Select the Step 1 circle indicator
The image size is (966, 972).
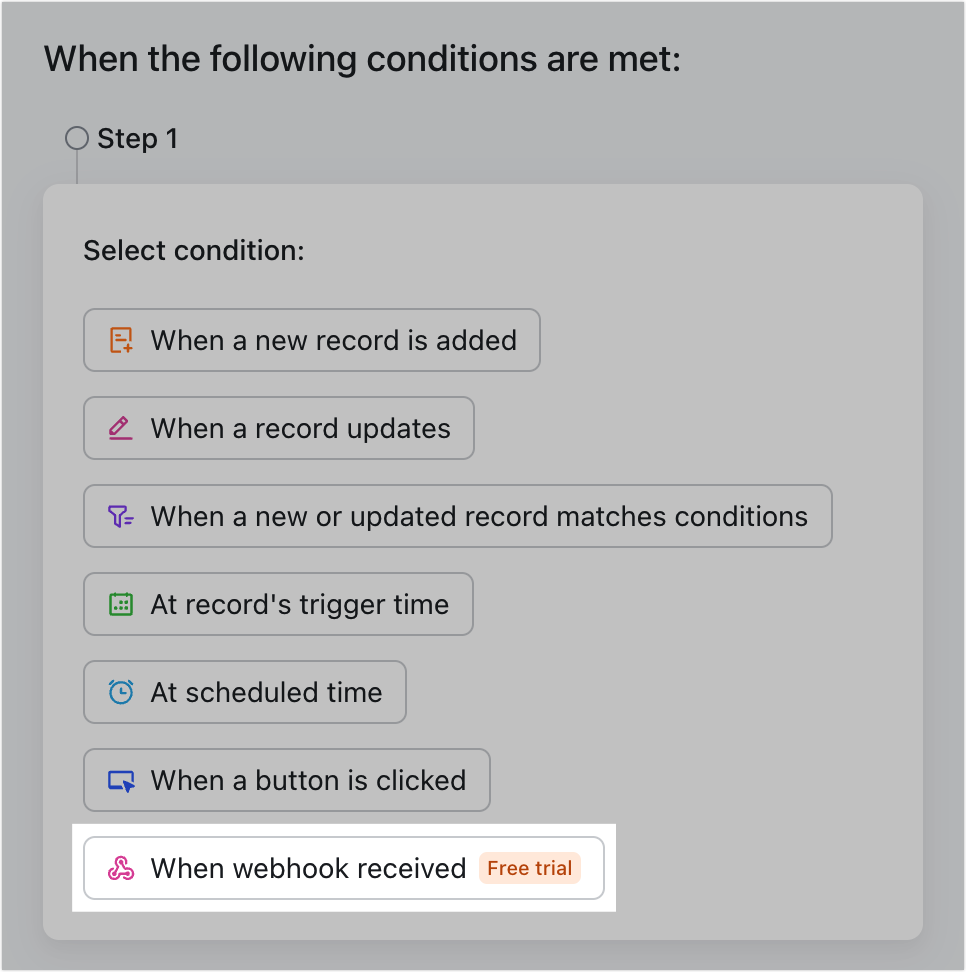click(x=76, y=138)
